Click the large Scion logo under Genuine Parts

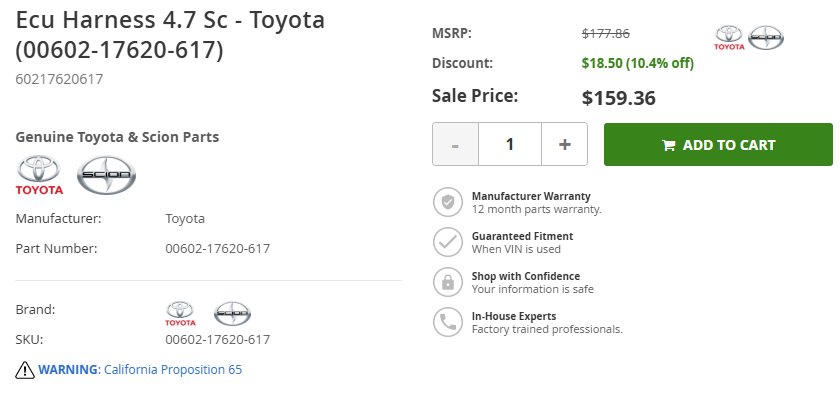(x=106, y=175)
